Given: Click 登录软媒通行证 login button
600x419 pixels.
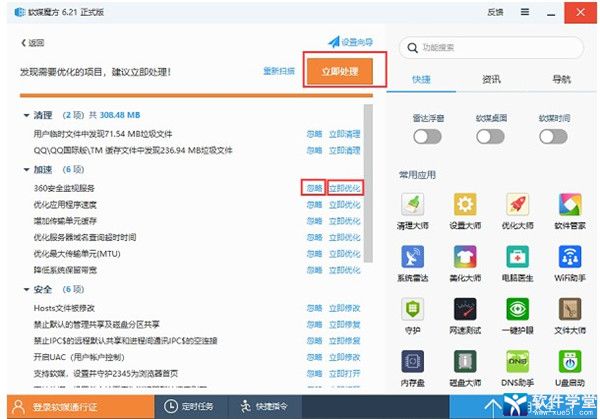Looking at the screenshot, I should coord(81,406).
